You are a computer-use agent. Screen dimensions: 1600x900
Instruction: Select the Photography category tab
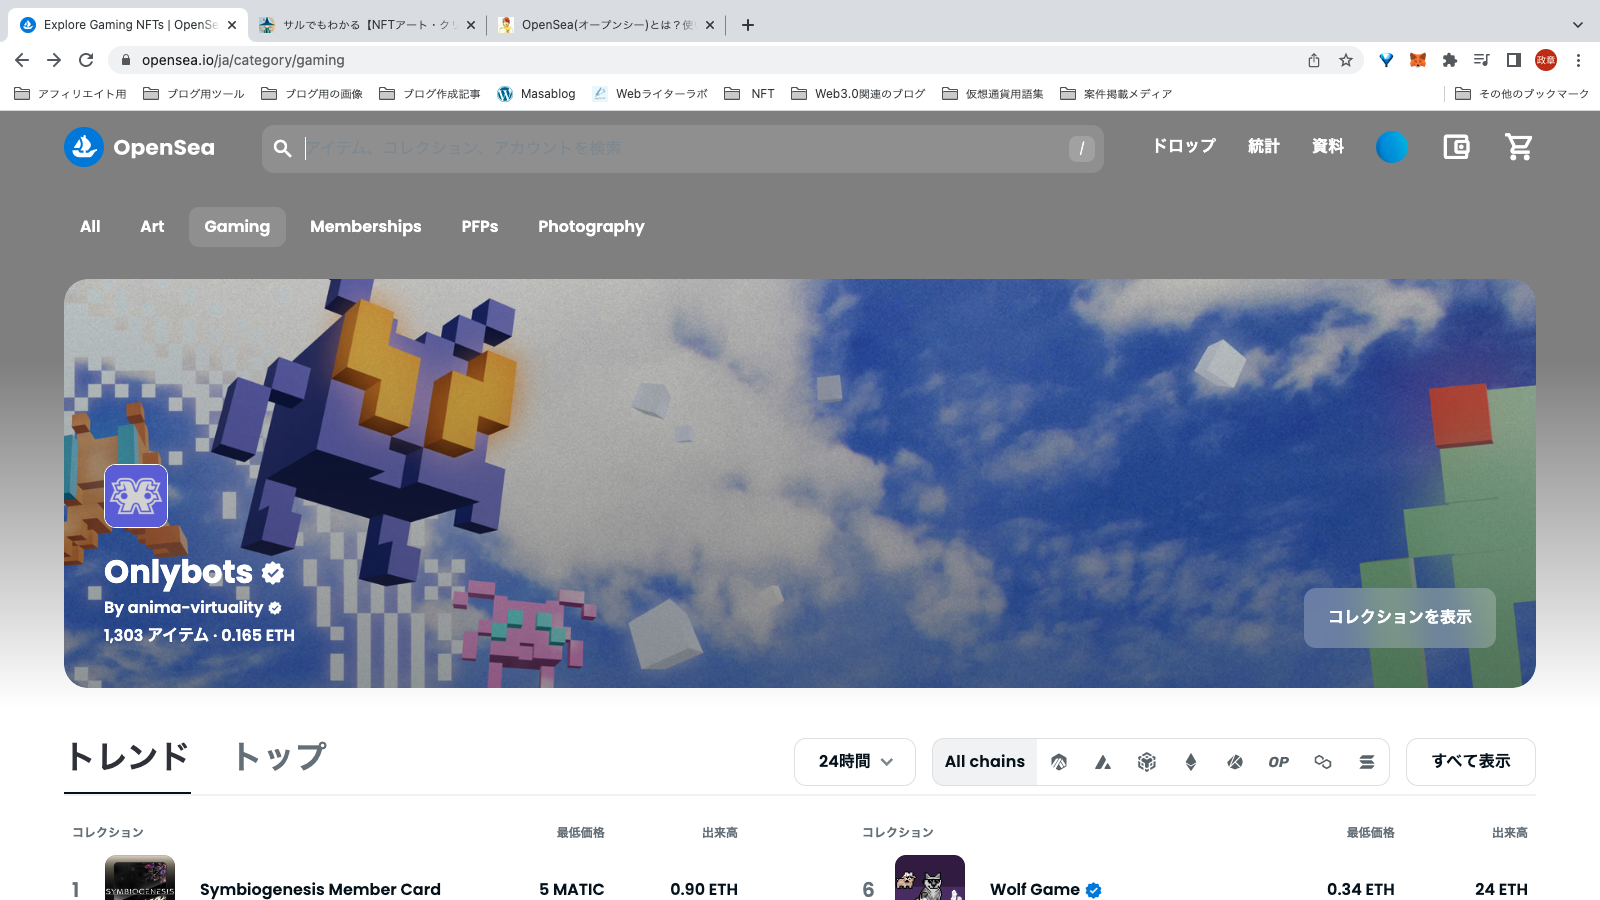pyautogui.click(x=591, y=227)
